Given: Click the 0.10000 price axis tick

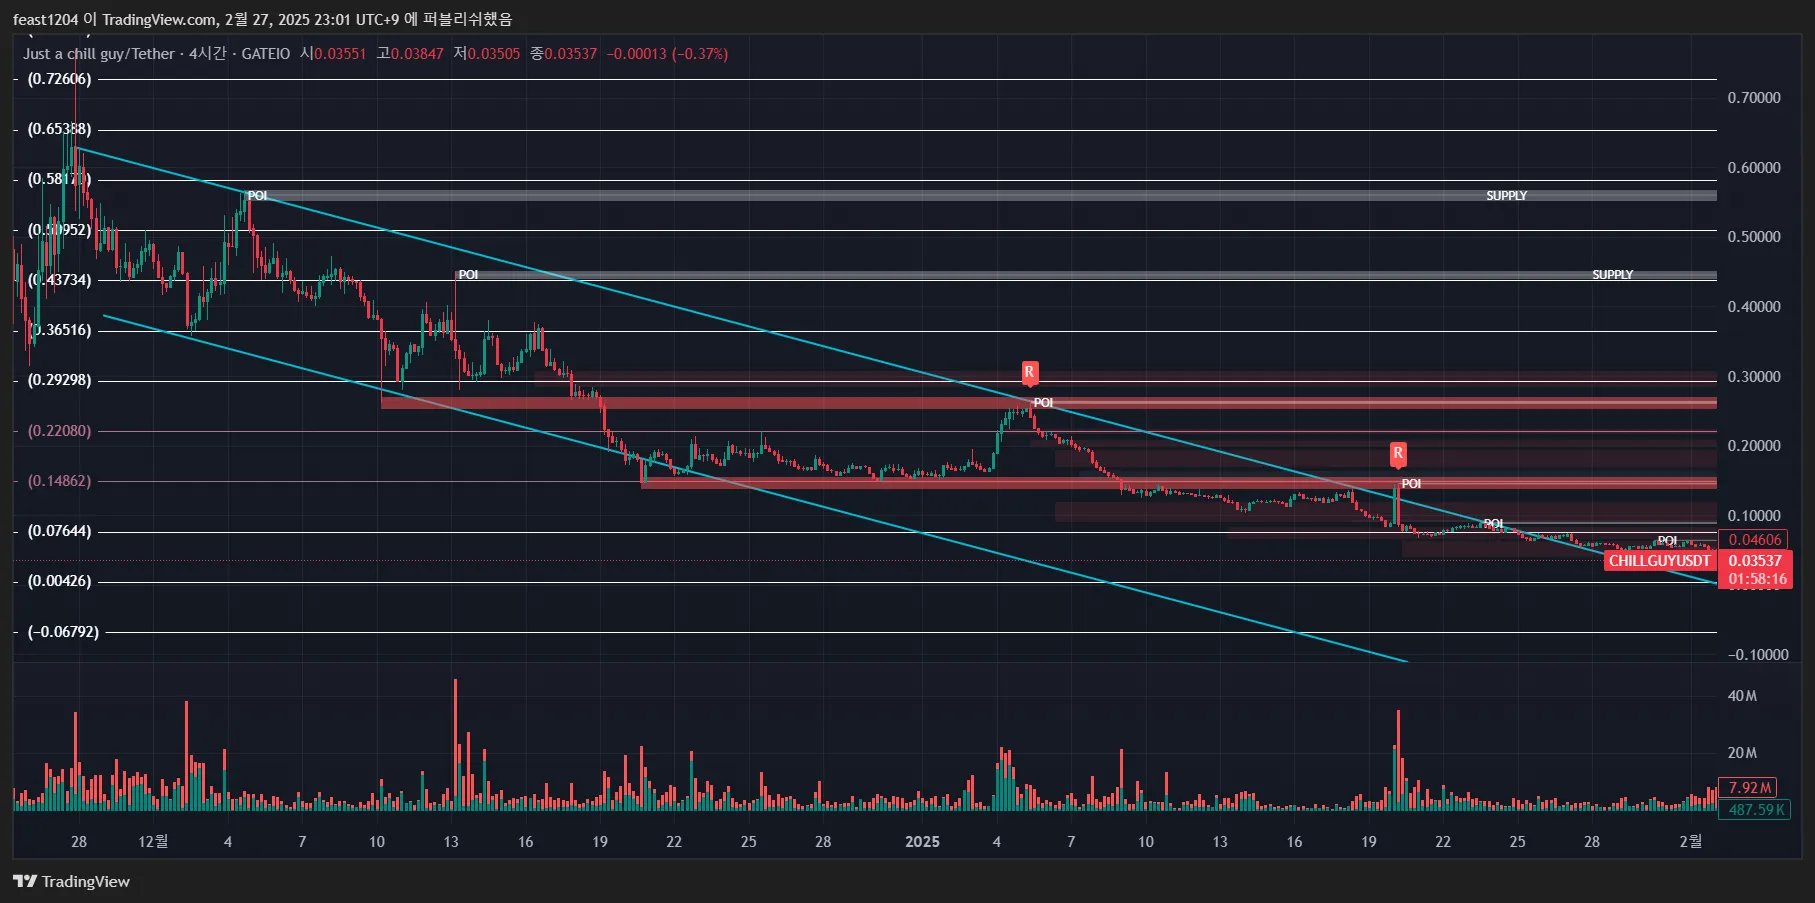Looking at the screenshot, I should pos(1754,516).
